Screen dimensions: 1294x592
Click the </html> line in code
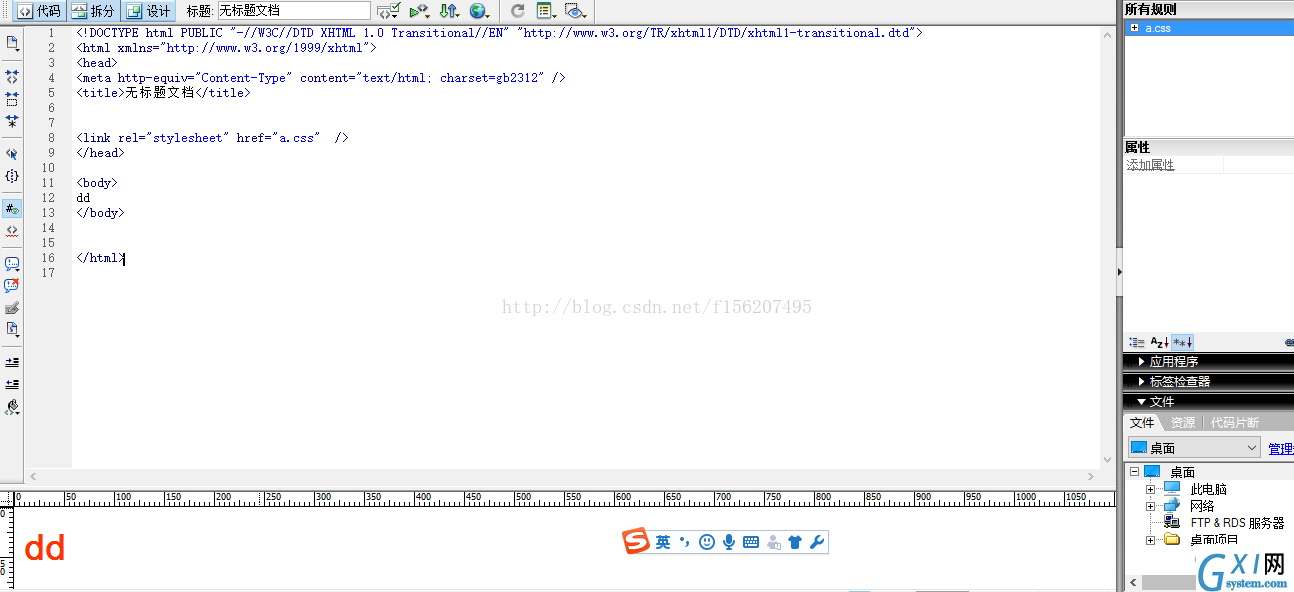tap(100, 258)
